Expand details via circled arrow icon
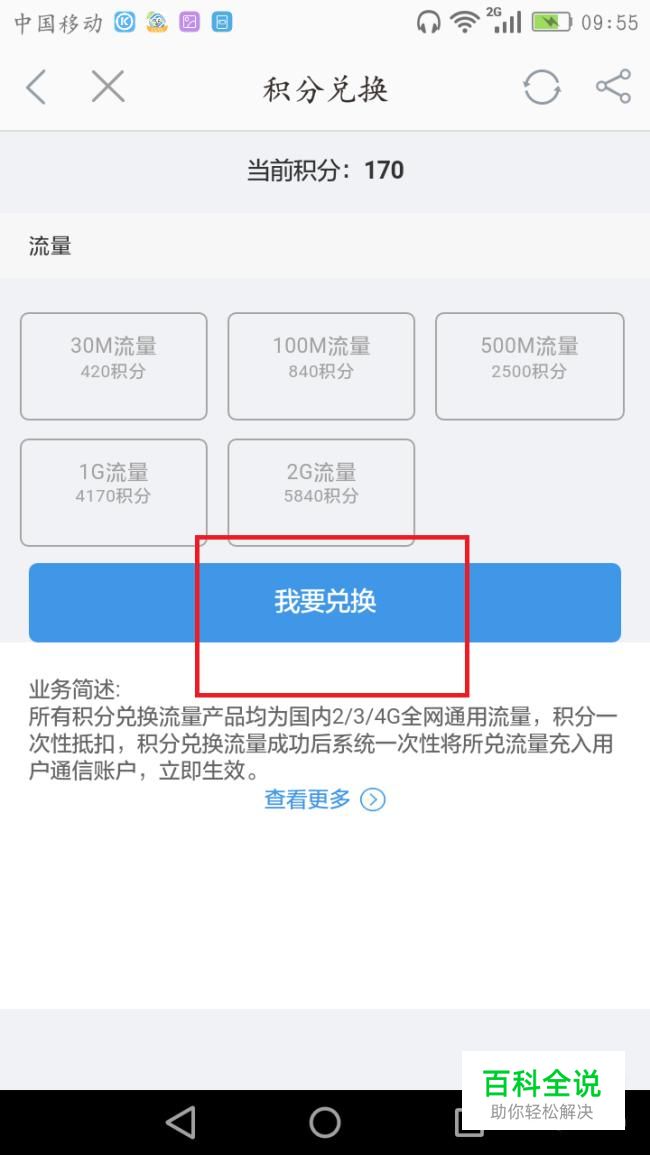 [x=373, y=799]
